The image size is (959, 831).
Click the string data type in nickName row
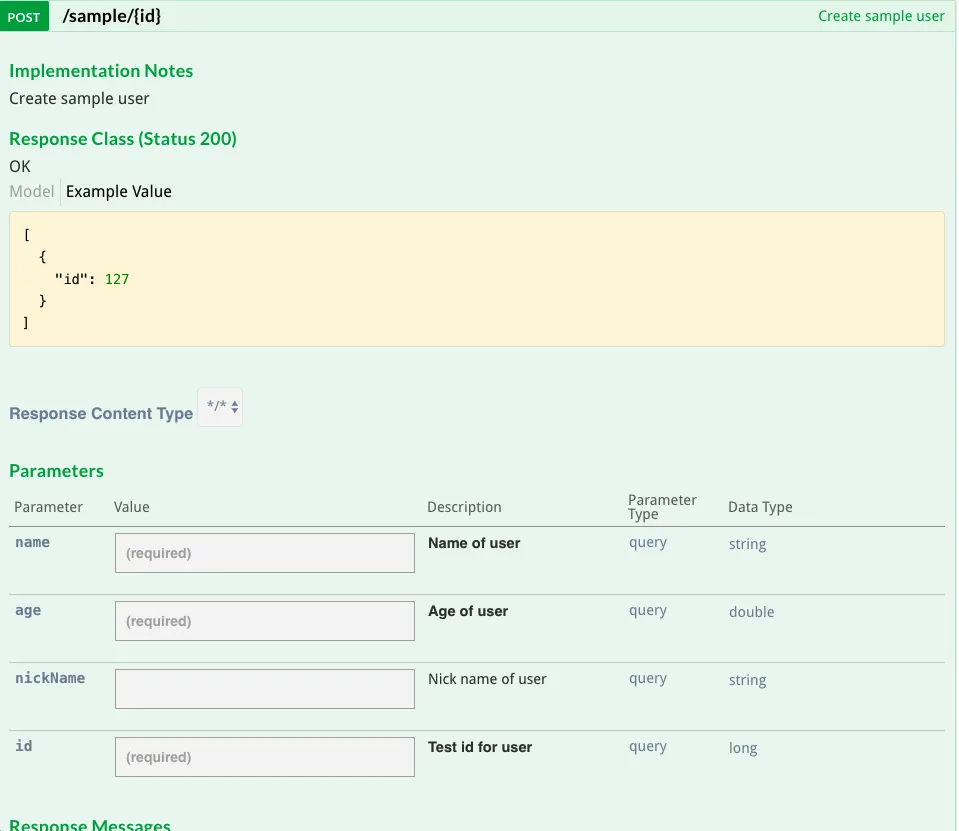pos(747,680)
